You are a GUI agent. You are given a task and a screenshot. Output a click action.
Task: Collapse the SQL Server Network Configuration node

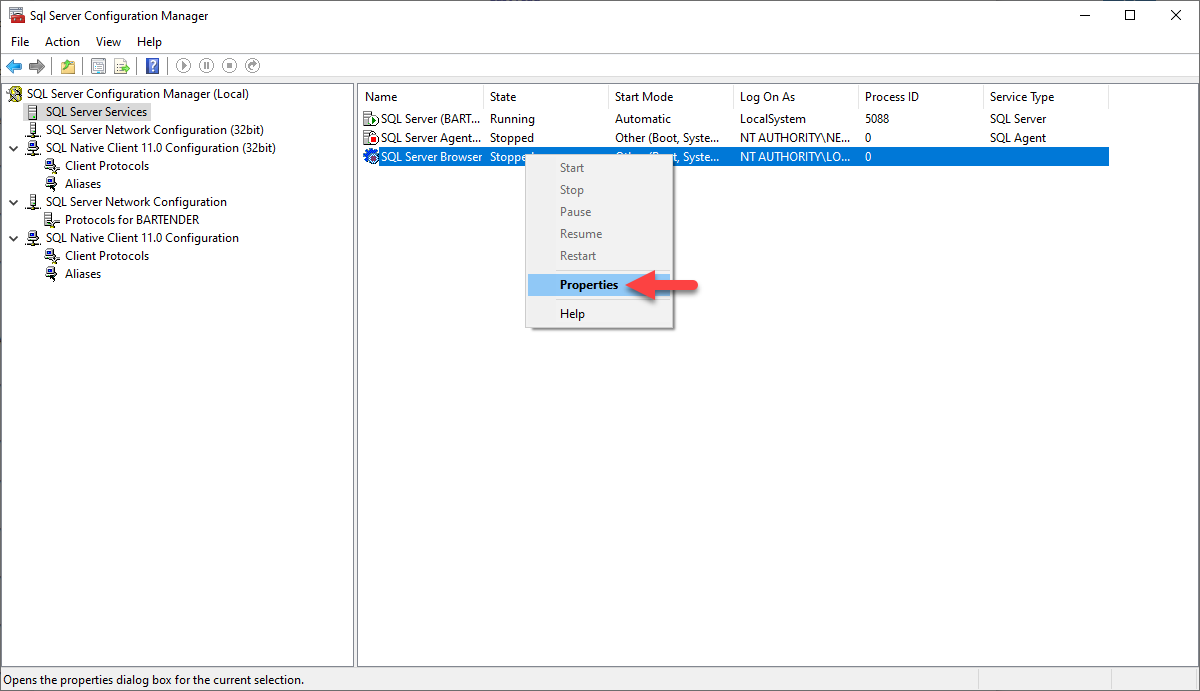[14, 202]
